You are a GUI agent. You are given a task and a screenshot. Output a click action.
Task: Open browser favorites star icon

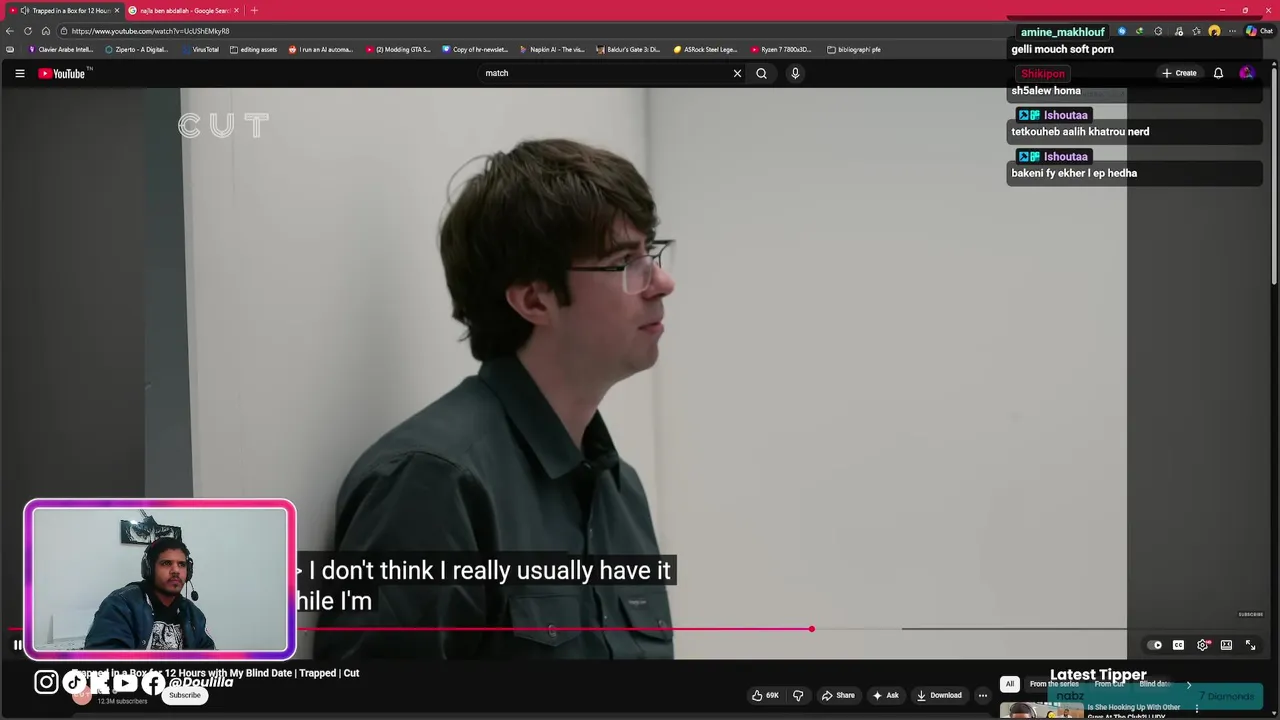click(1196, 31)
